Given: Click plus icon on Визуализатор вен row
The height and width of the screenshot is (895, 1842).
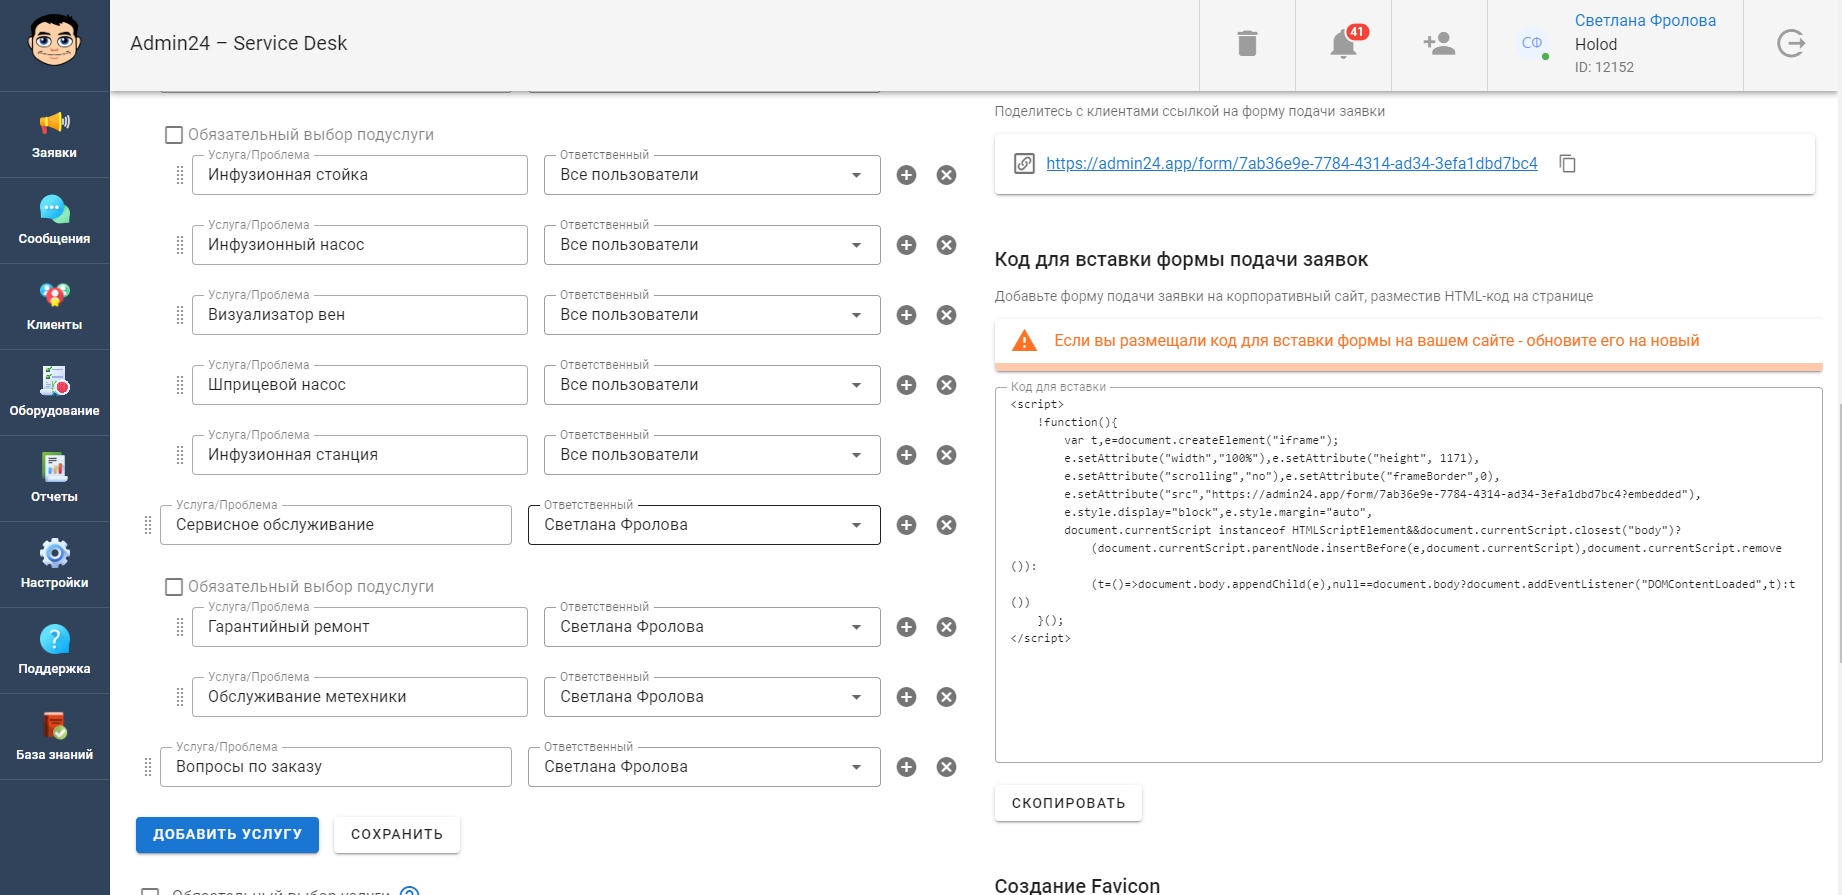Looking at the screenshot, I should (x=906, y=315).
